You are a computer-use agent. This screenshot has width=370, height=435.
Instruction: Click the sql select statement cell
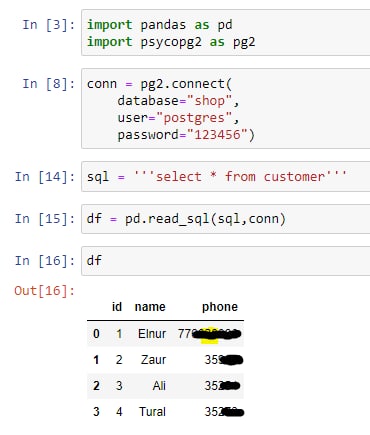click(x=226, y=176)
